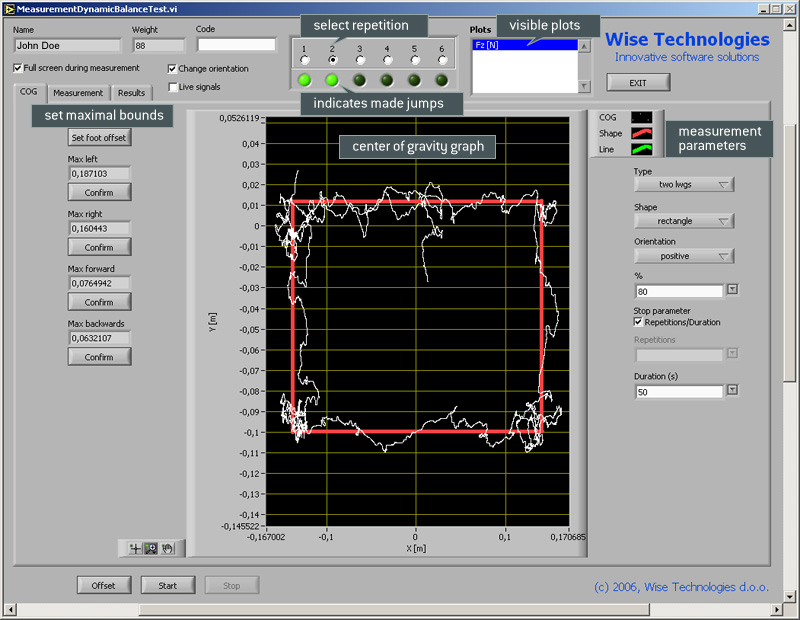Viewport: 800px width, 620px height.
Task: Click the first green jump indicator LED
Action: pyautogui.click(x=305, y=80)
